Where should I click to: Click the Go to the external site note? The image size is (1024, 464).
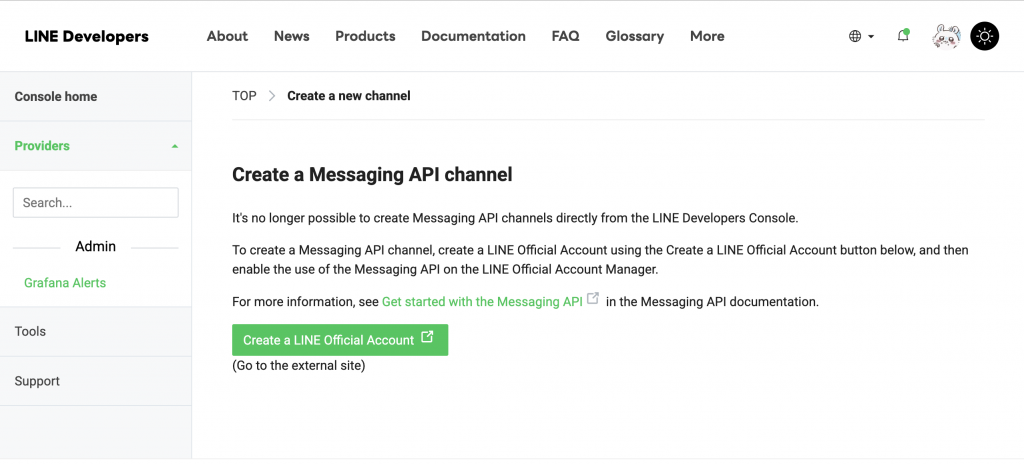(298, 366)
